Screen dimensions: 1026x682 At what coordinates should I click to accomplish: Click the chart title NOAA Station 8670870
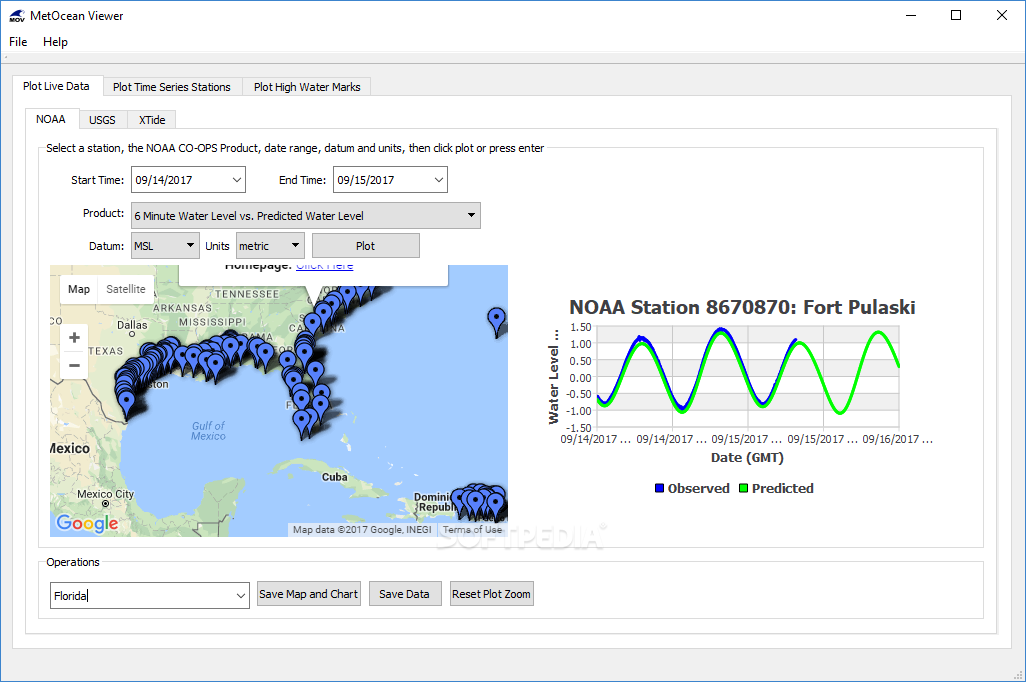[742, 307]
